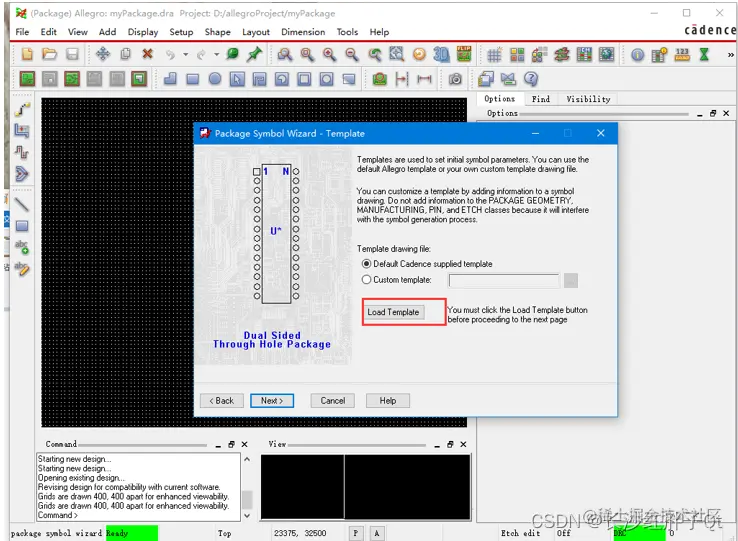Click the 3D viewer icon
The image size is (738, 541).
[441, 55]
